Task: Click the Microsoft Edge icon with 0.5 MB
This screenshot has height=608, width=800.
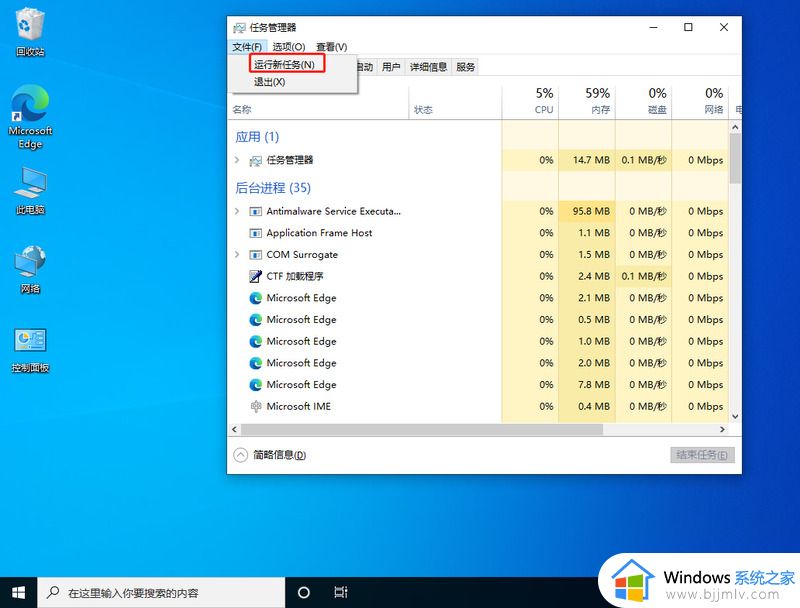Action: 255,320
